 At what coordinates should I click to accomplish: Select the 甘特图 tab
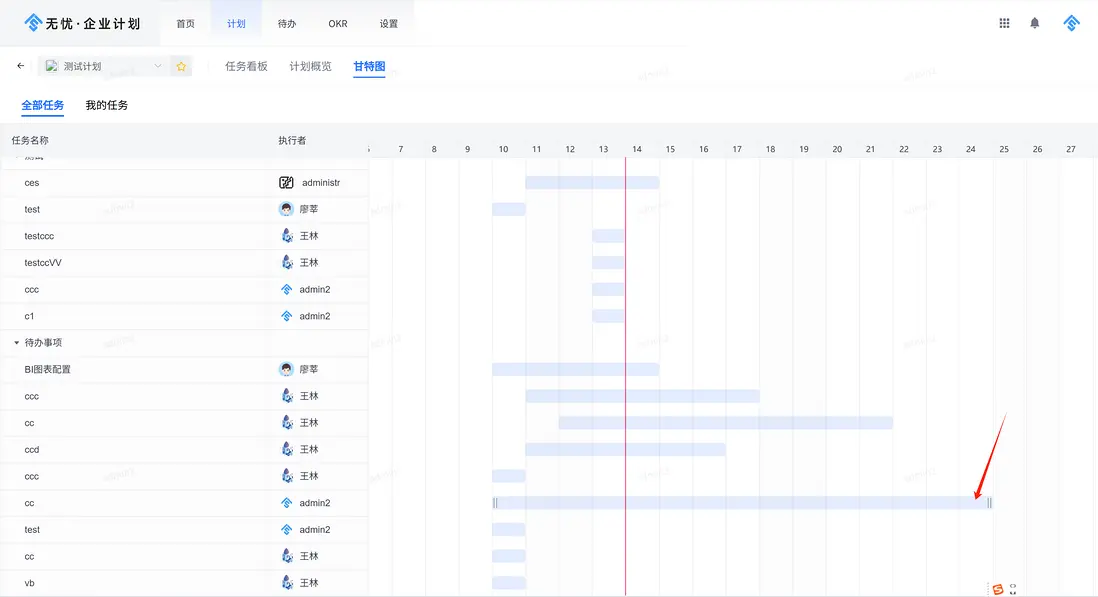click(369, 66)
